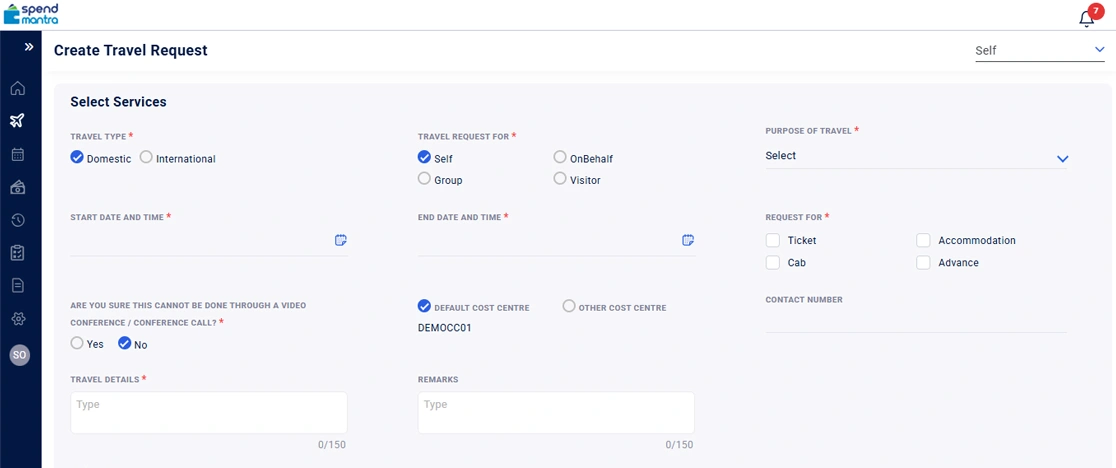This screenshot has height=468, width=1116.
Task: Open the document report icon in sidebar
Action: pyautogui.click(x=18, y=285)
